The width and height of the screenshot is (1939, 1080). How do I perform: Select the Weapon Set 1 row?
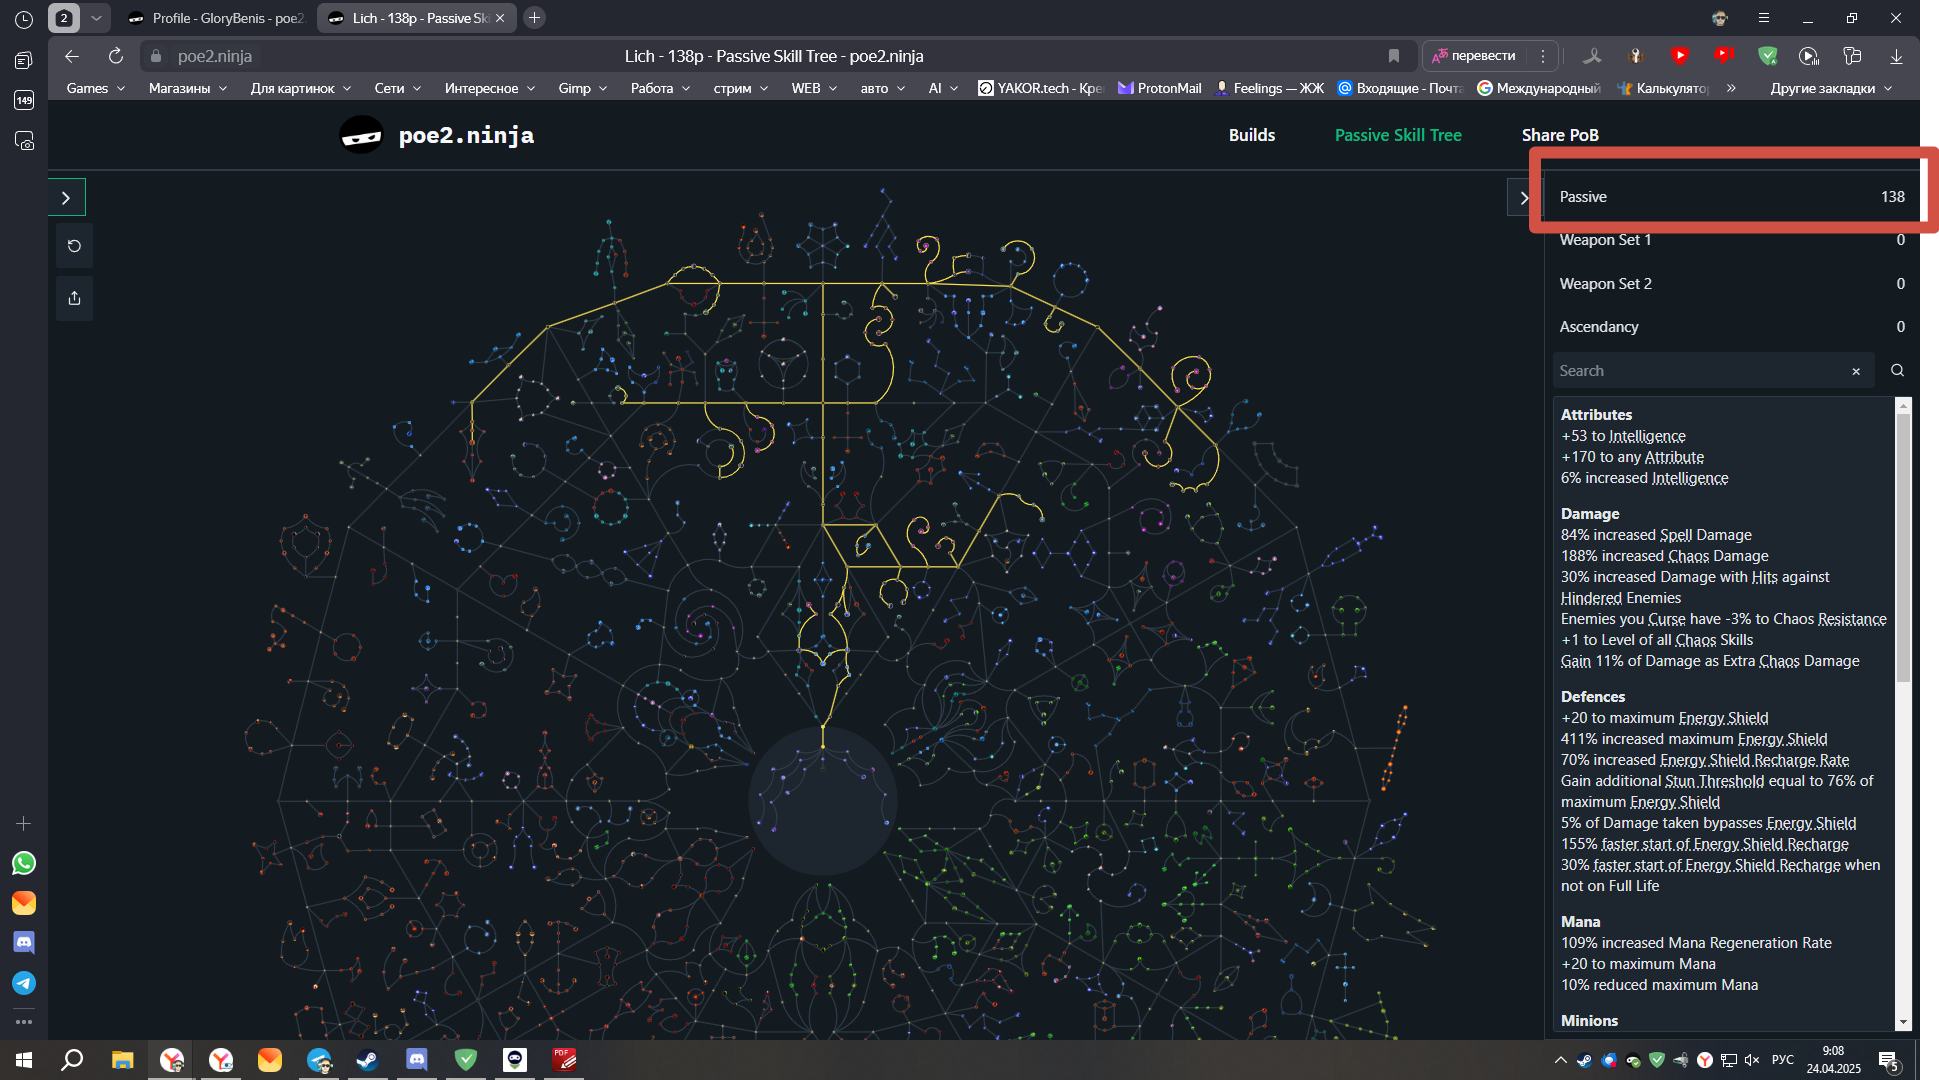(1732, 240)
